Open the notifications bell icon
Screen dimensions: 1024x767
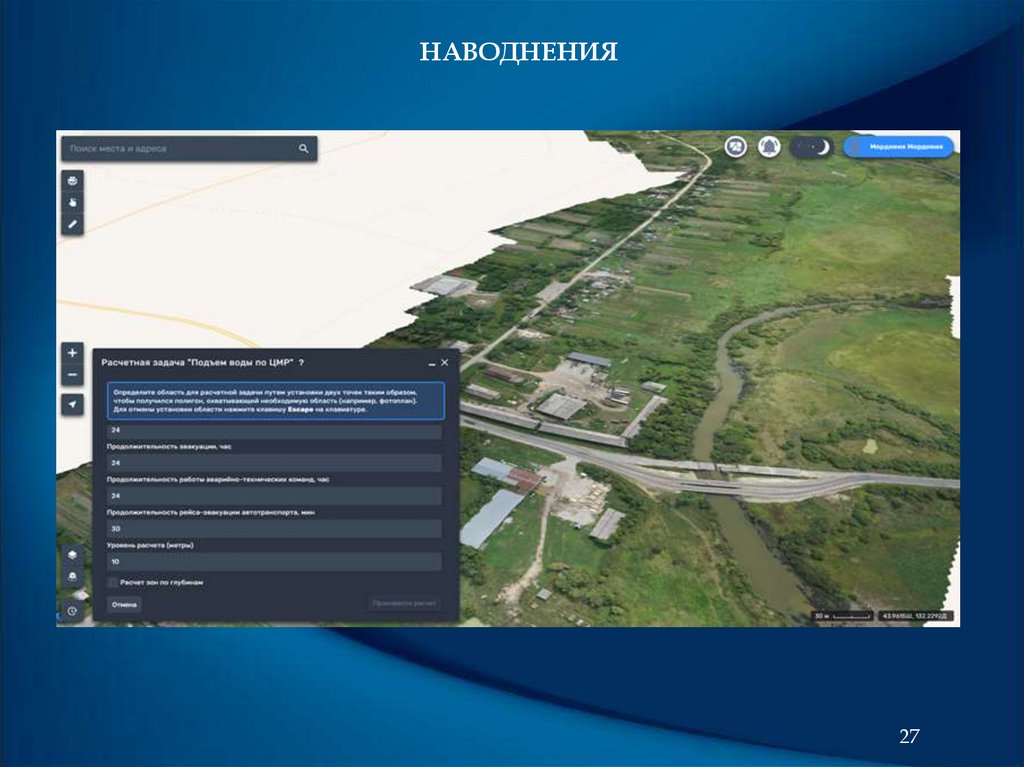[x=768, y=147]
